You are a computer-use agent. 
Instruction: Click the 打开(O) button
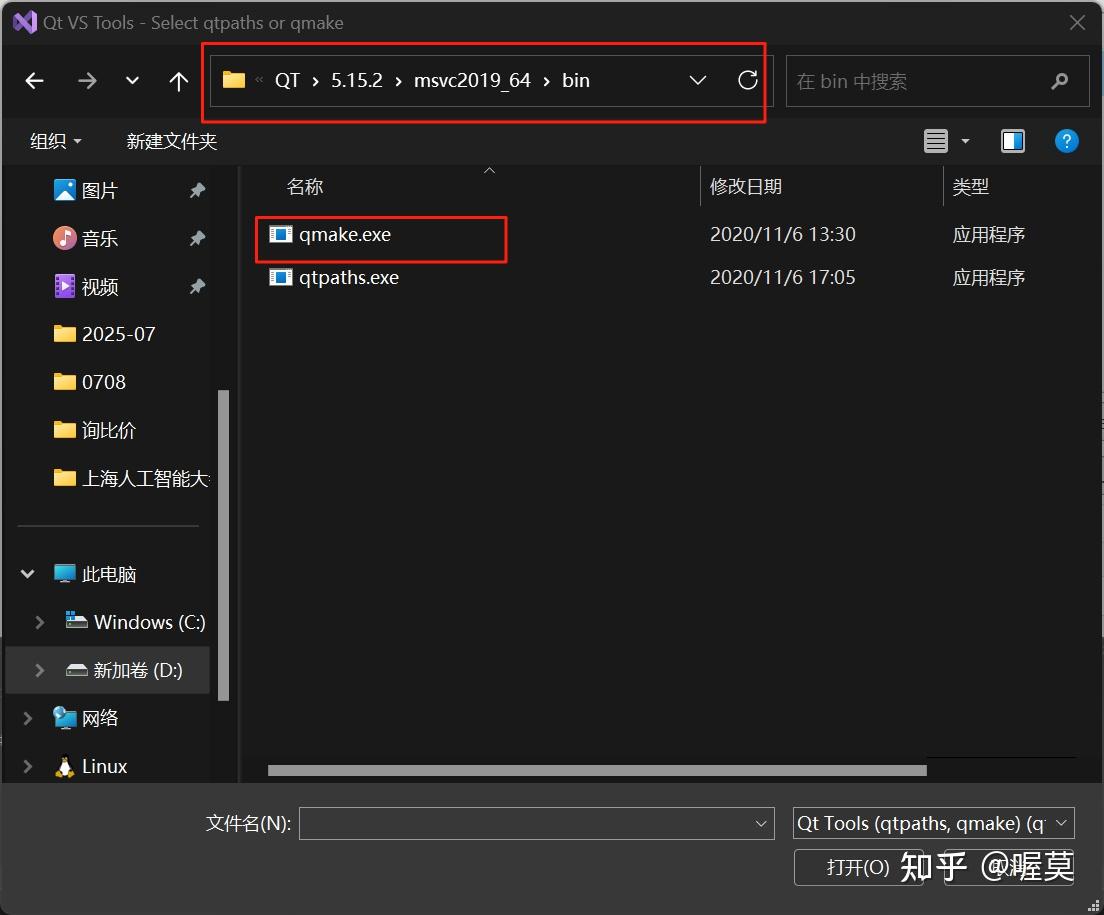point(858,868)
